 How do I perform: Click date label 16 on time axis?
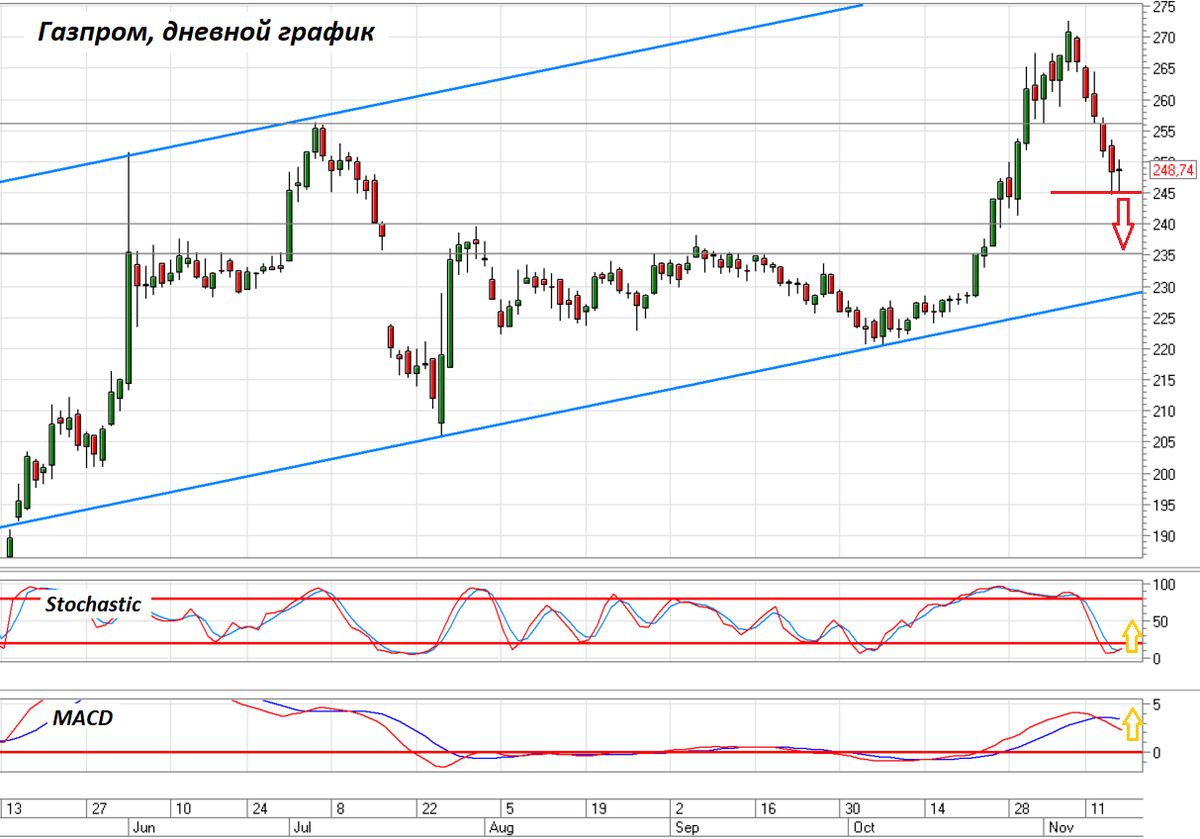(x=768, y=808)
